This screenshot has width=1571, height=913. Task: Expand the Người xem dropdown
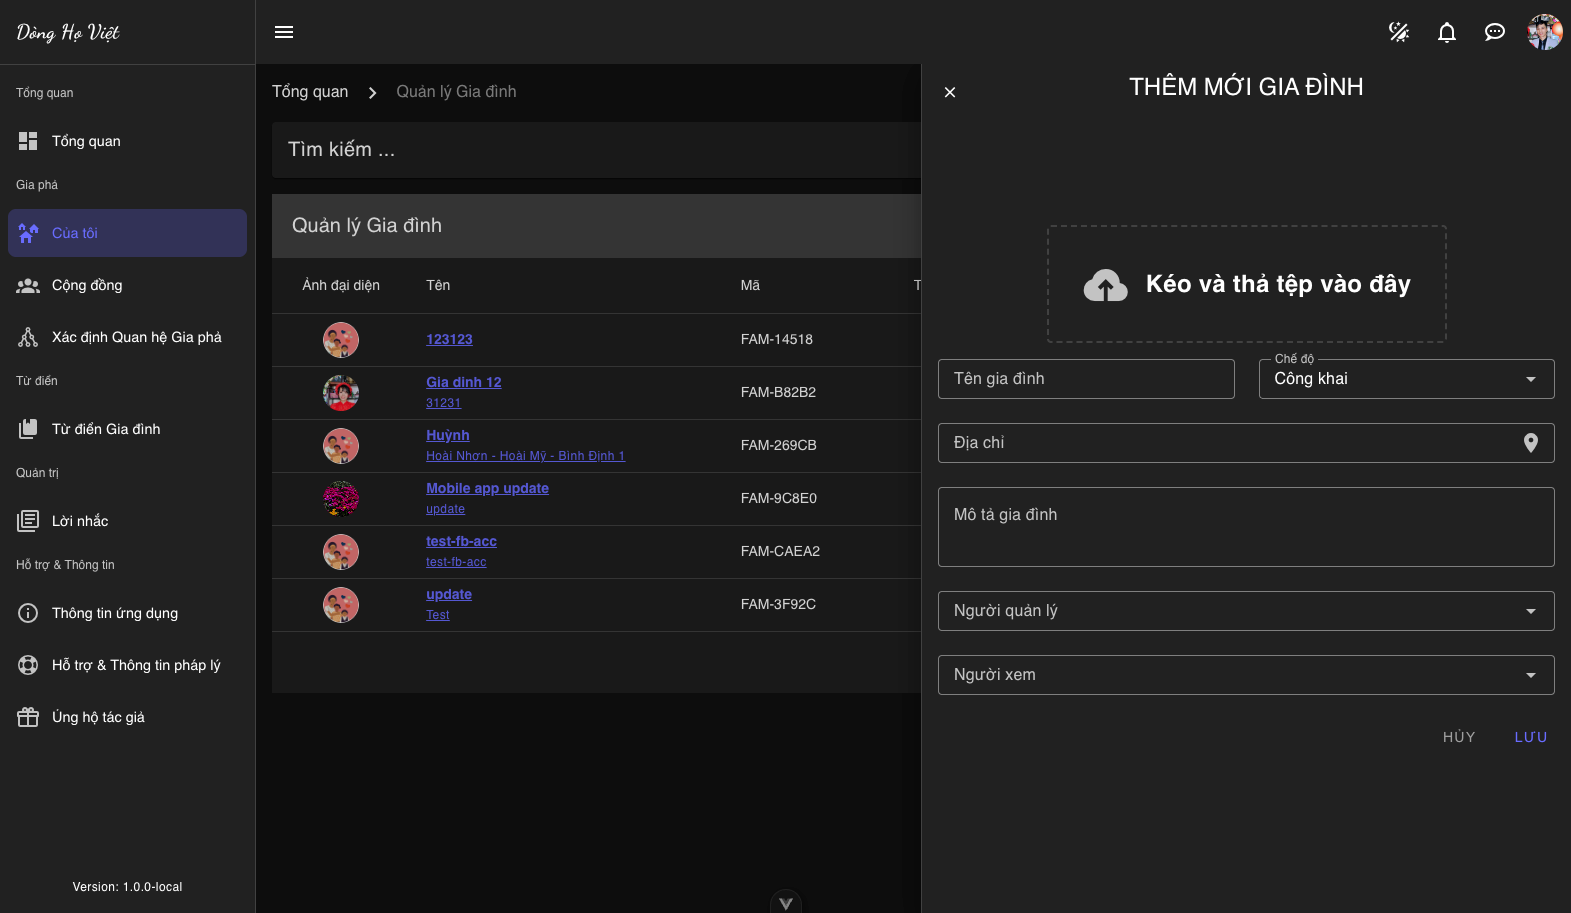tap(1245, 675)
